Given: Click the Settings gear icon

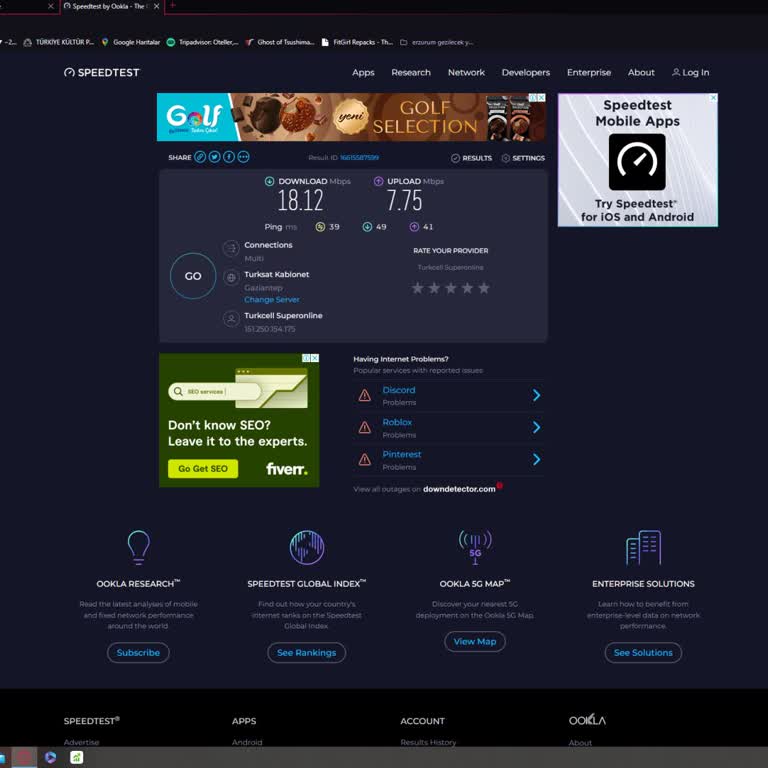Looking at the screenshot, I should coord(506,158).
